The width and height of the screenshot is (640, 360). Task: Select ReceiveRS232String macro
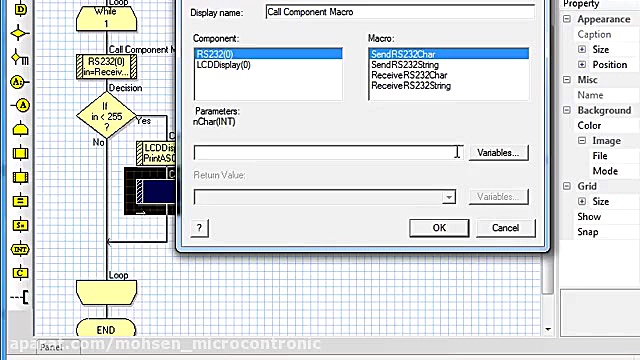449,86
